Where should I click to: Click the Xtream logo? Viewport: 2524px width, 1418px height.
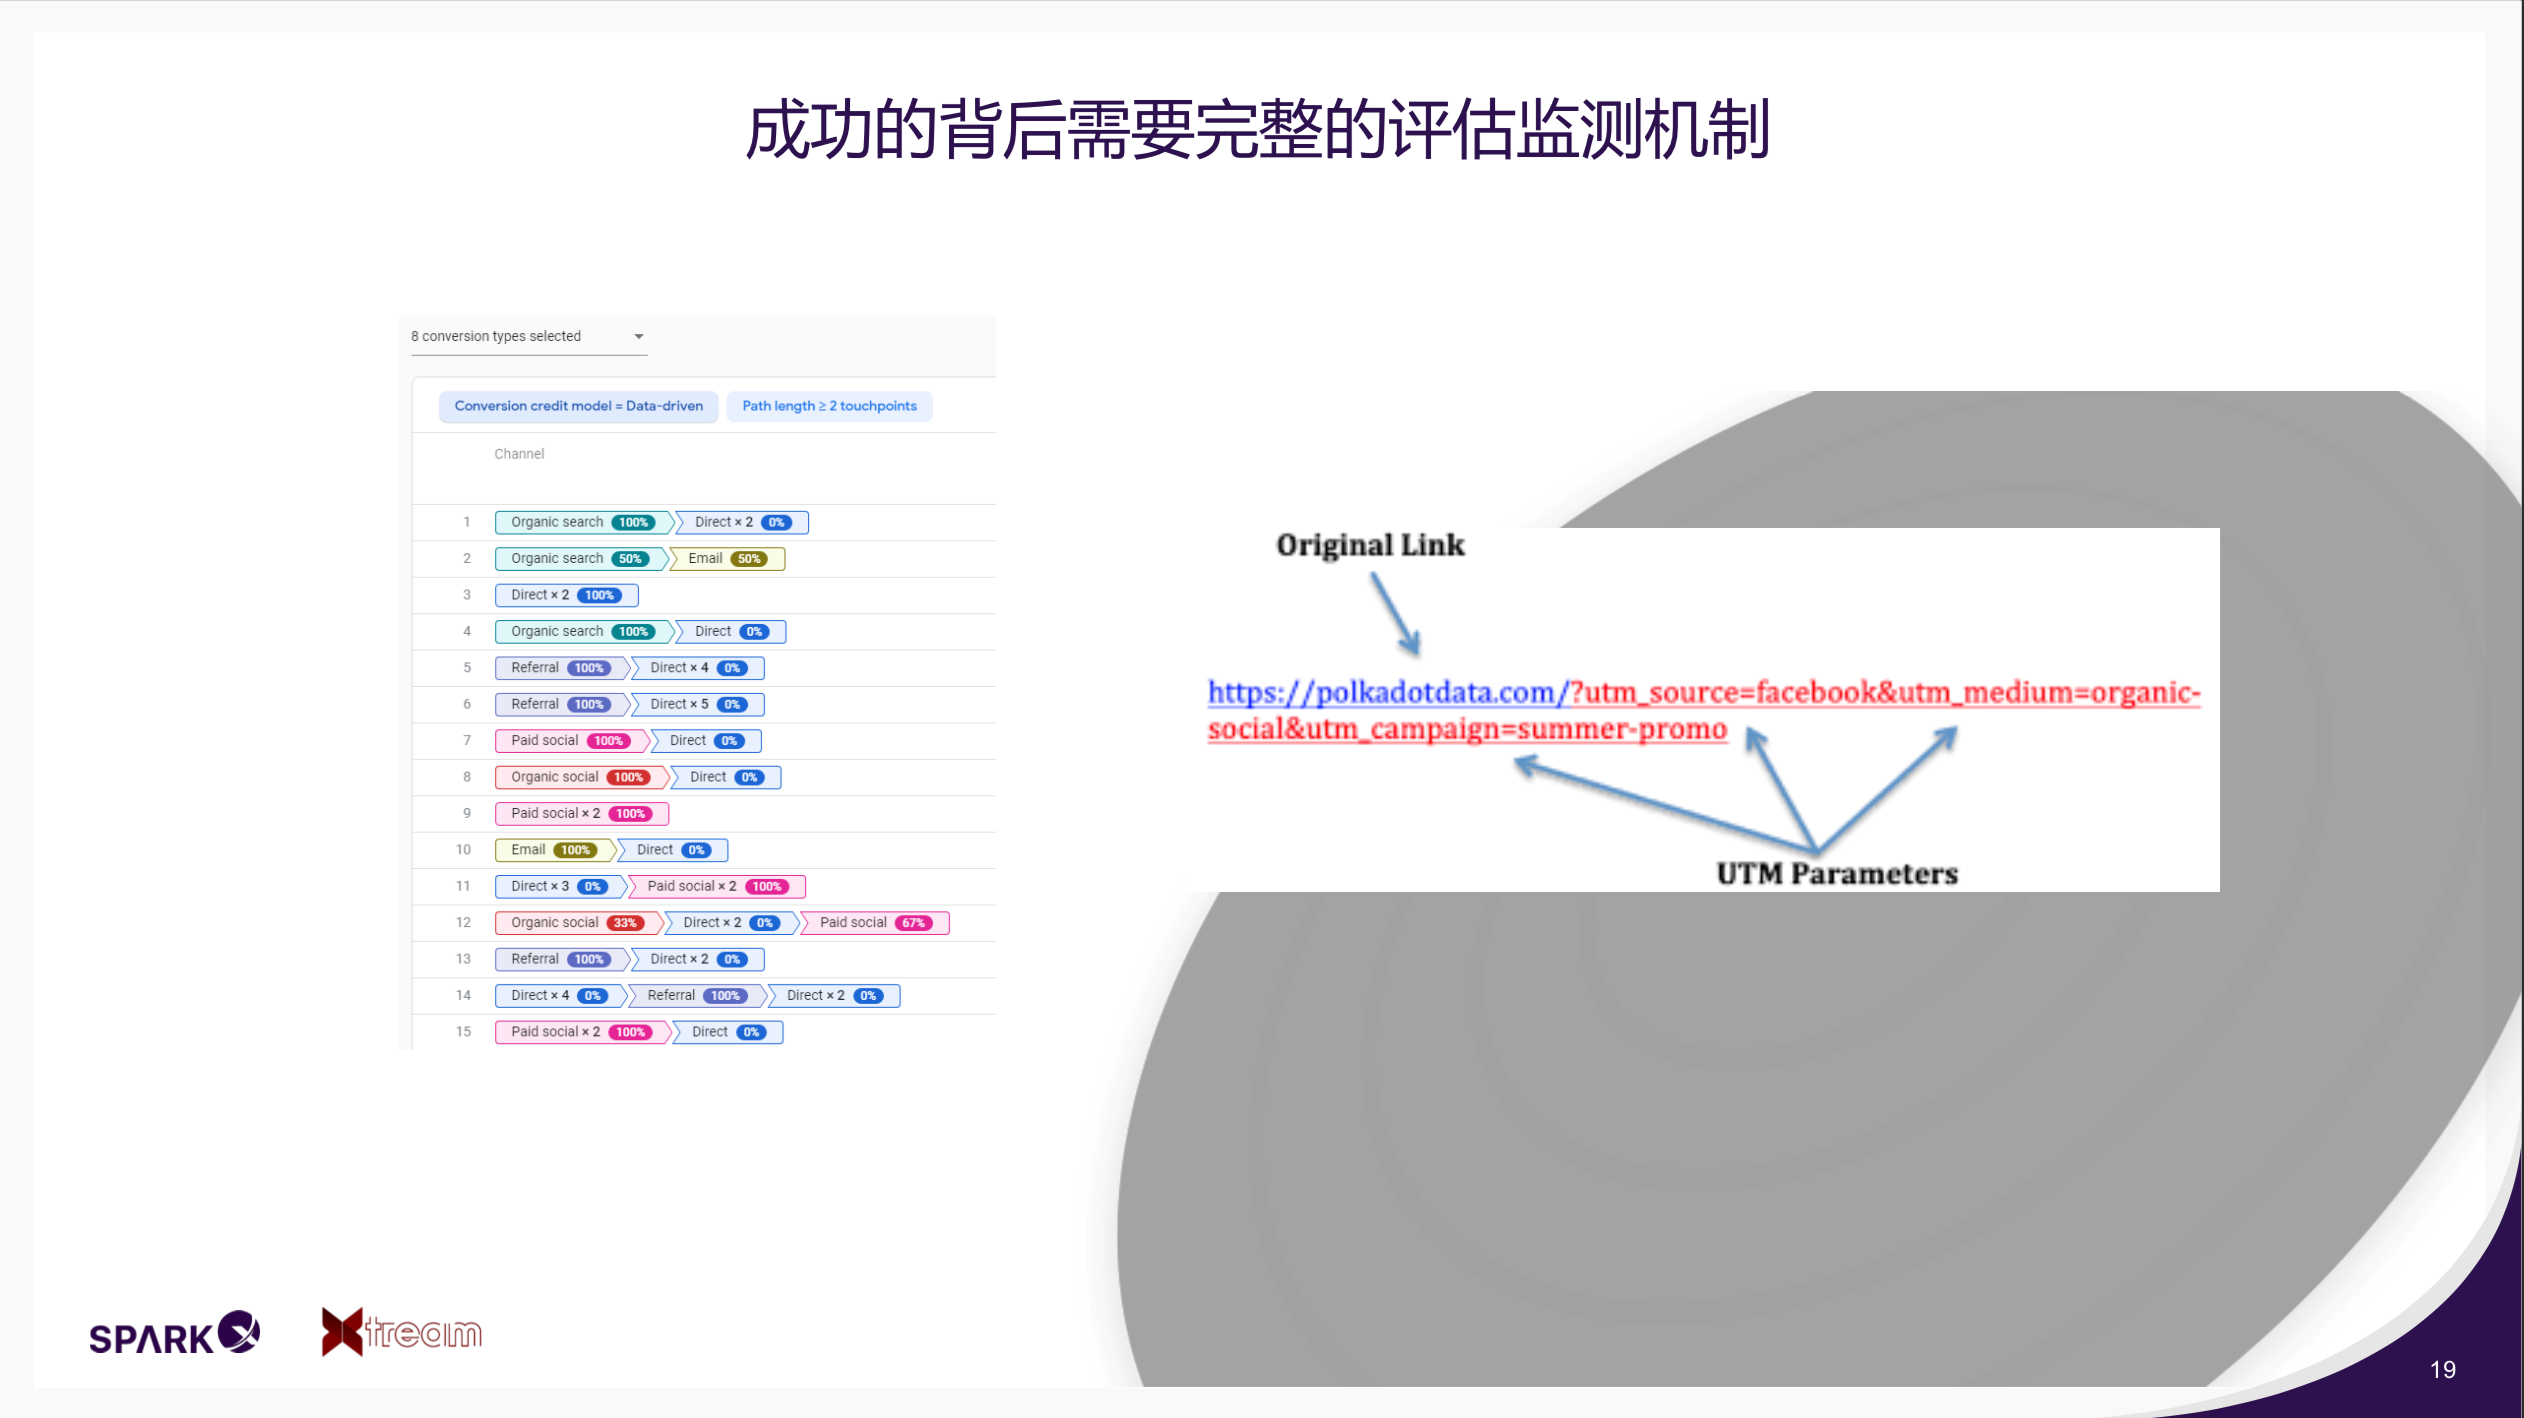click(401, 1332)
